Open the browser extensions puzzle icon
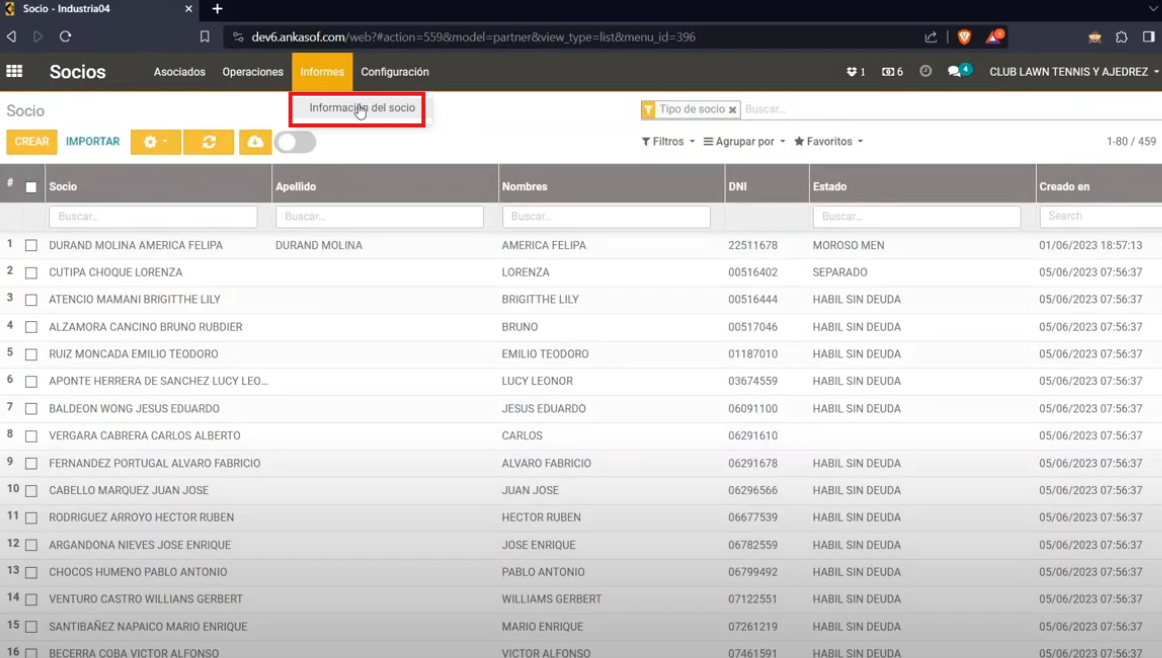 [x=1121, y=37]
